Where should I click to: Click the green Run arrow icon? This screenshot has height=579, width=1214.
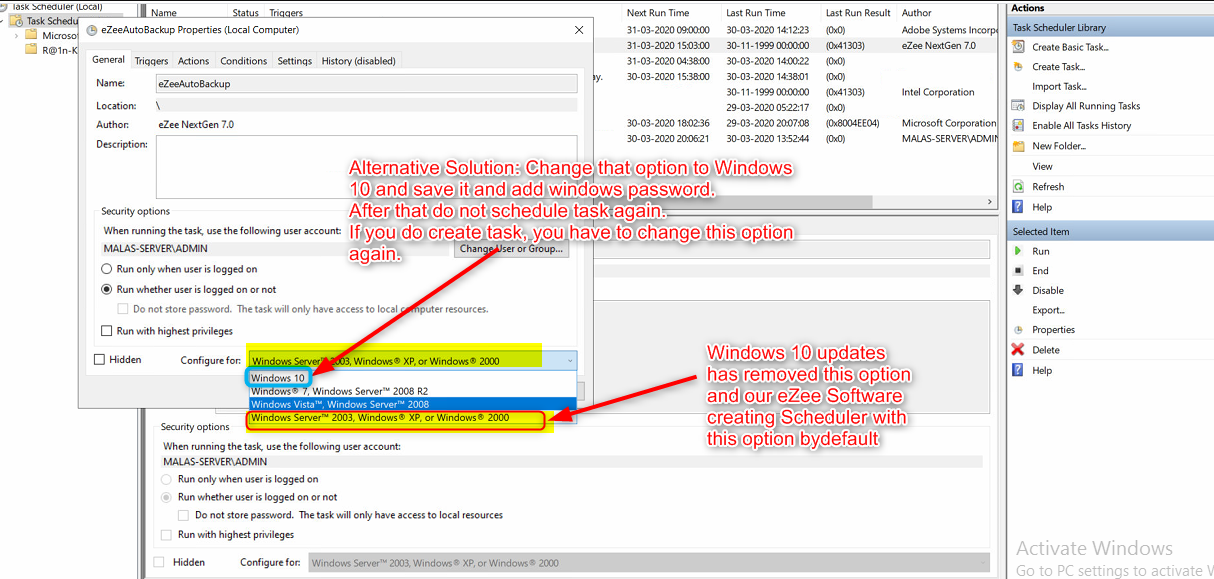[1018, 251]
